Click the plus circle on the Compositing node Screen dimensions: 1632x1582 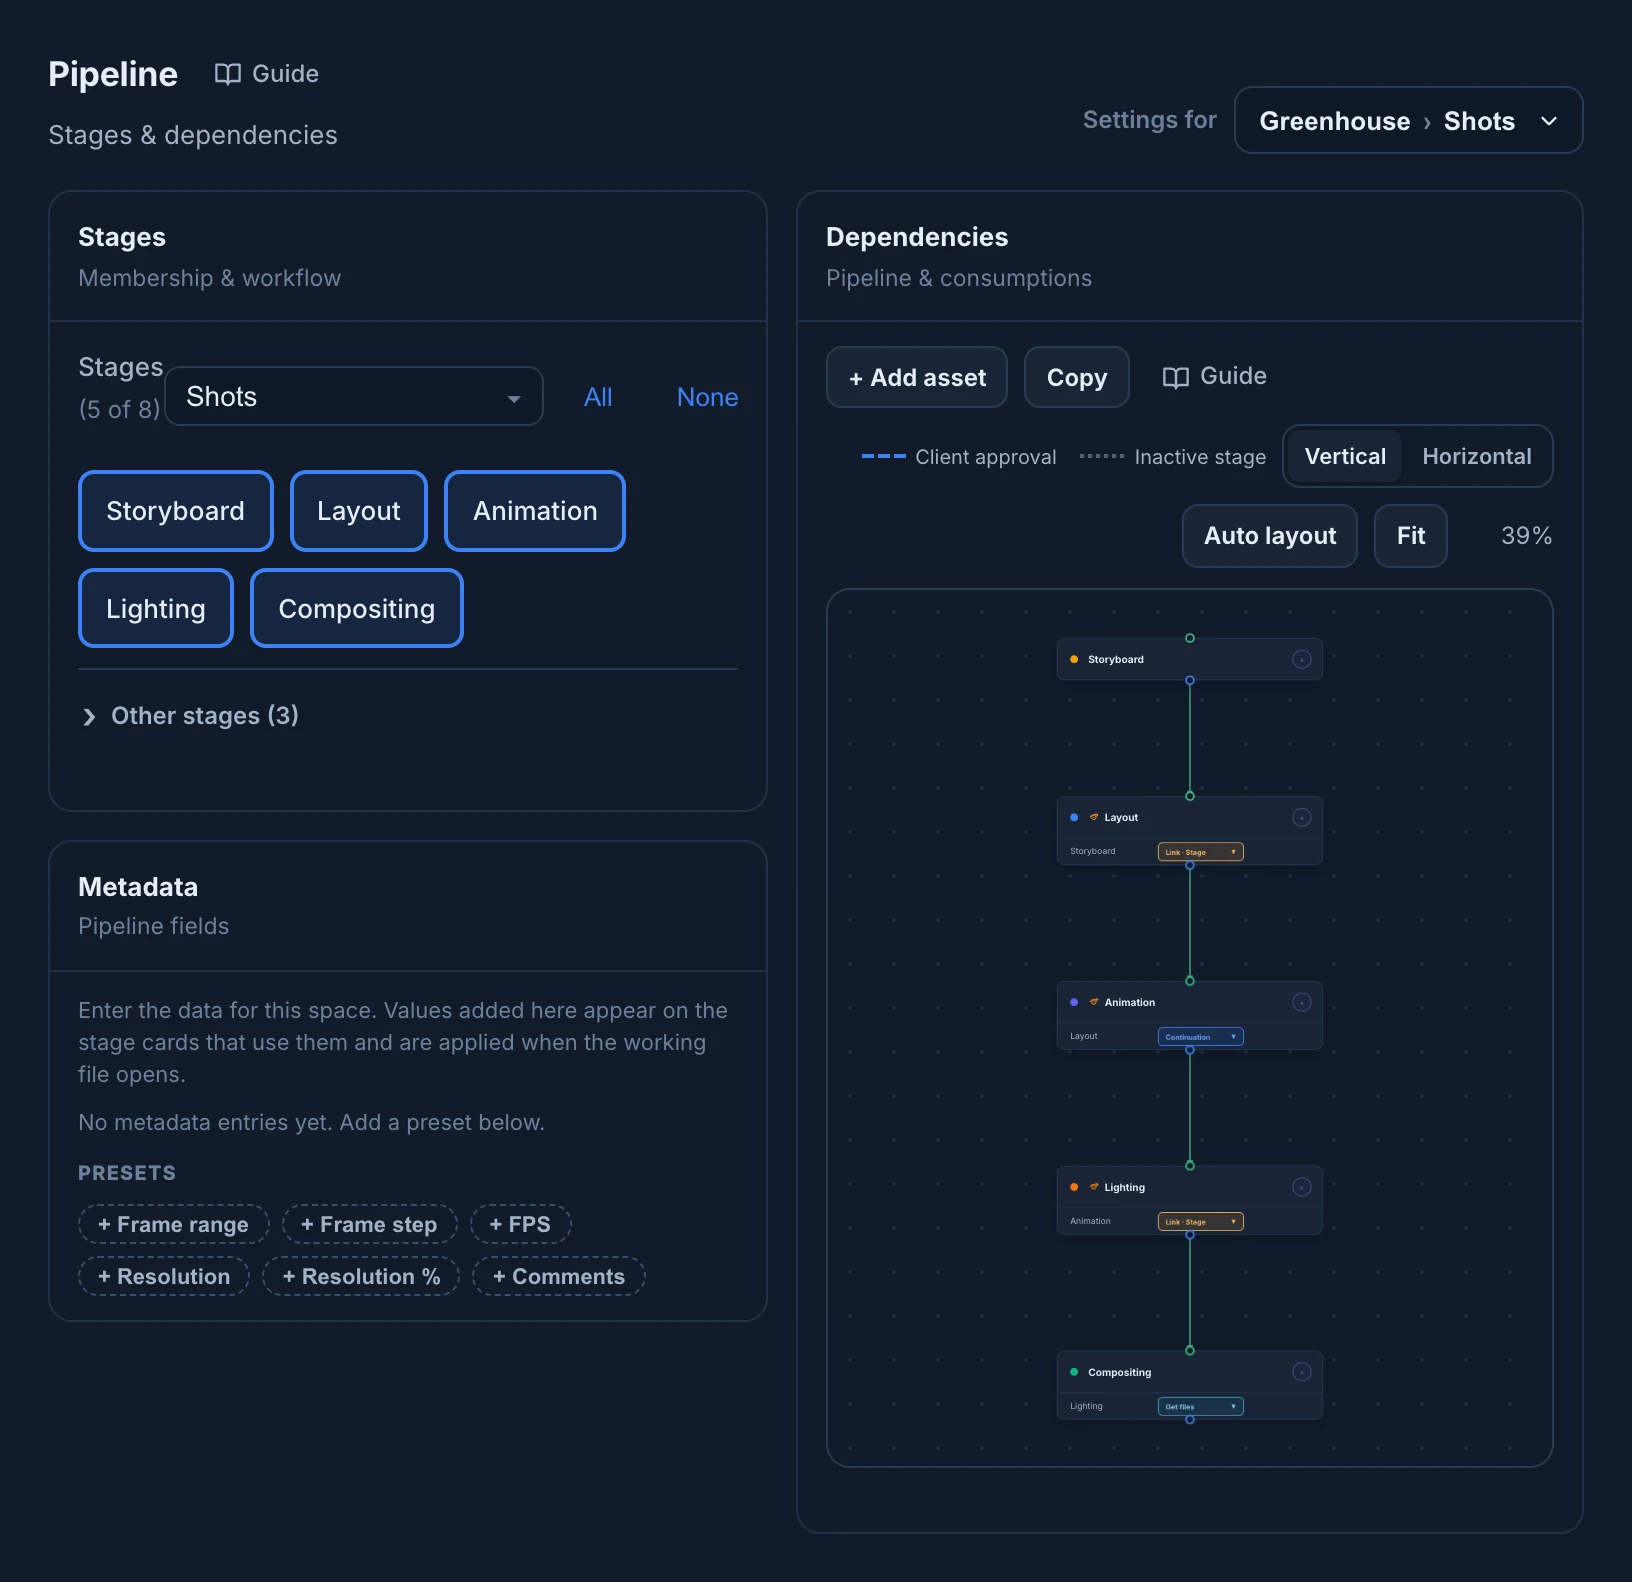click(x=1302, y=1372)
